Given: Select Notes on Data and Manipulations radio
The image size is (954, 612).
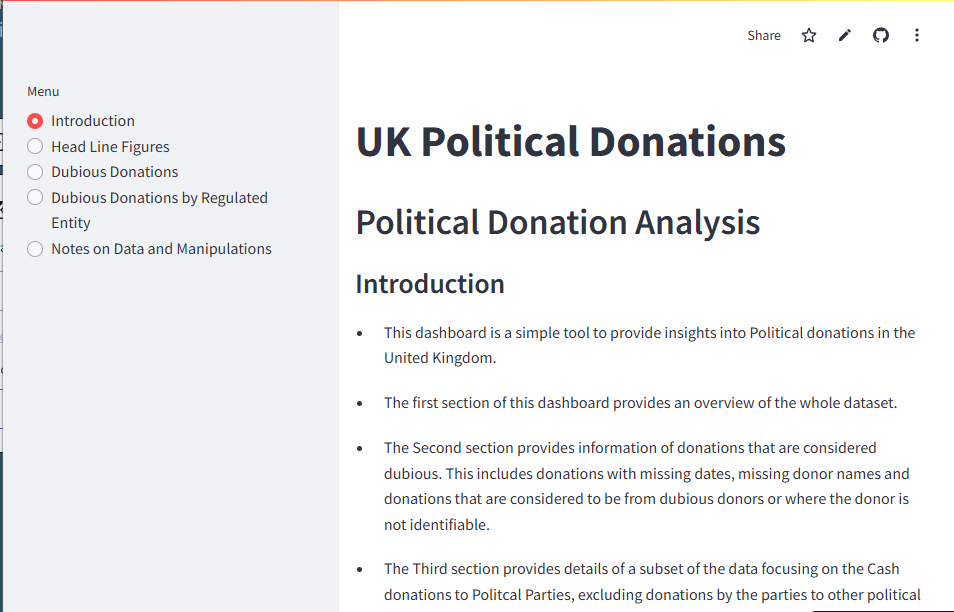Looking at the screenshot, I should point(35,249).
